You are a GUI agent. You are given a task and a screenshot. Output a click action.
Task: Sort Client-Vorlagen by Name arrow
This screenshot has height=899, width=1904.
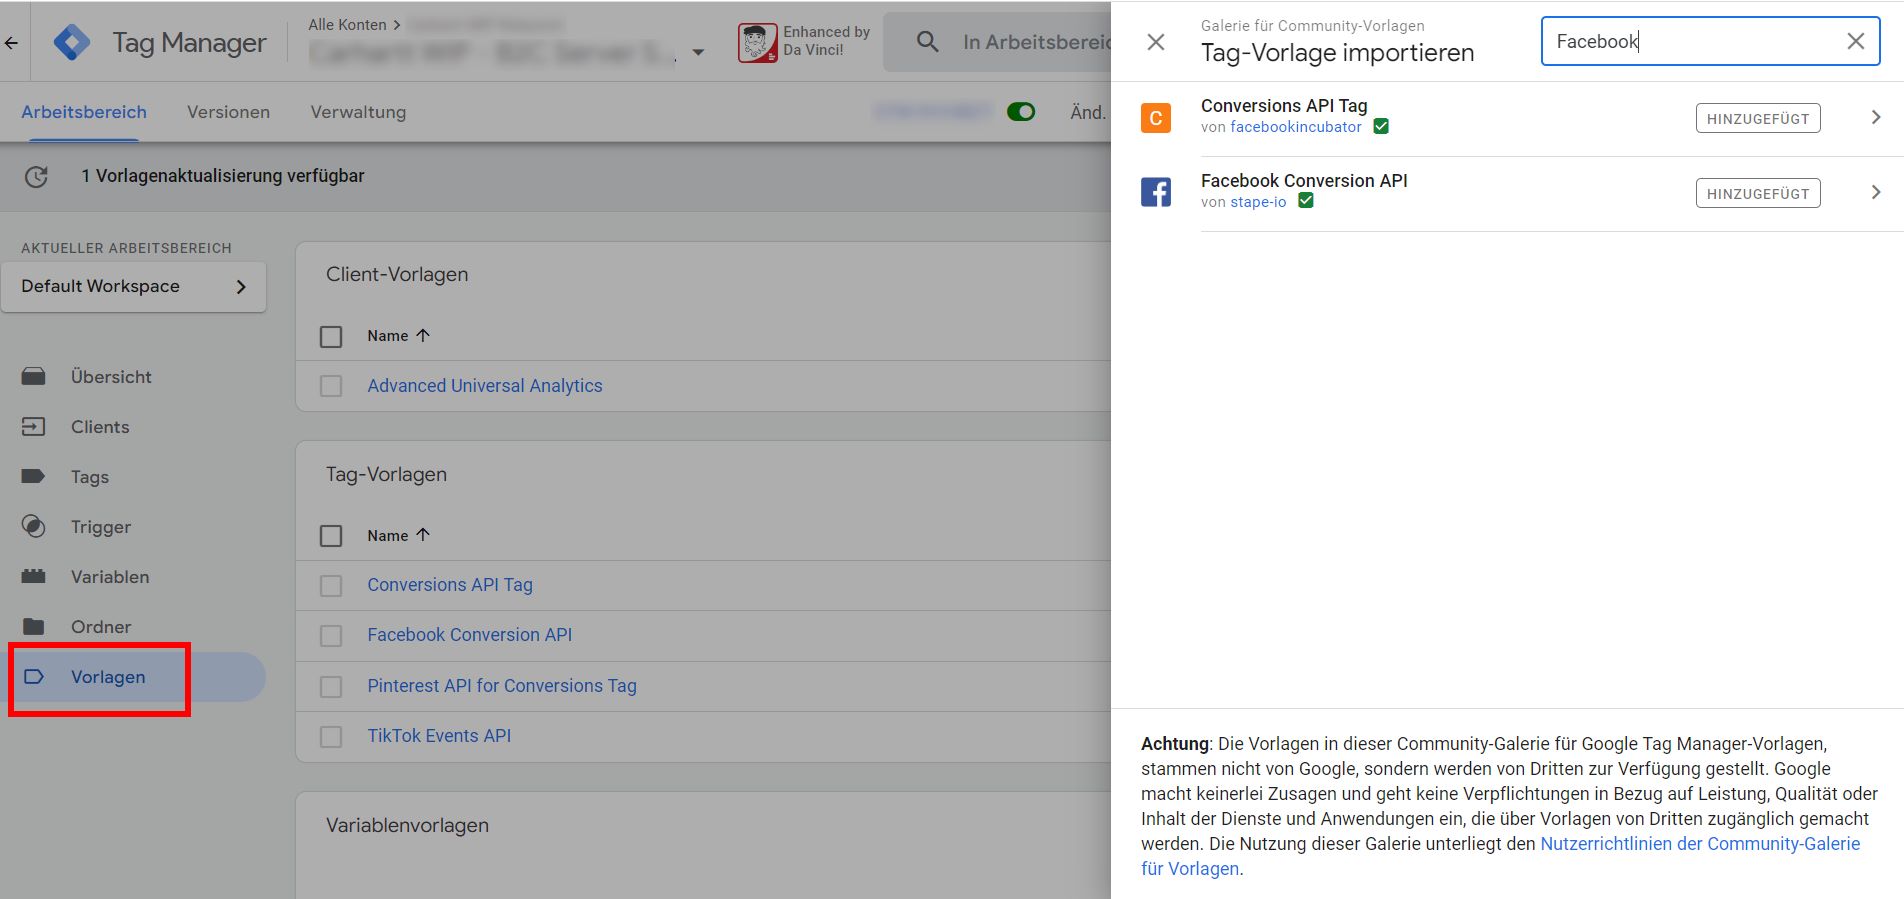click(423, 335)
